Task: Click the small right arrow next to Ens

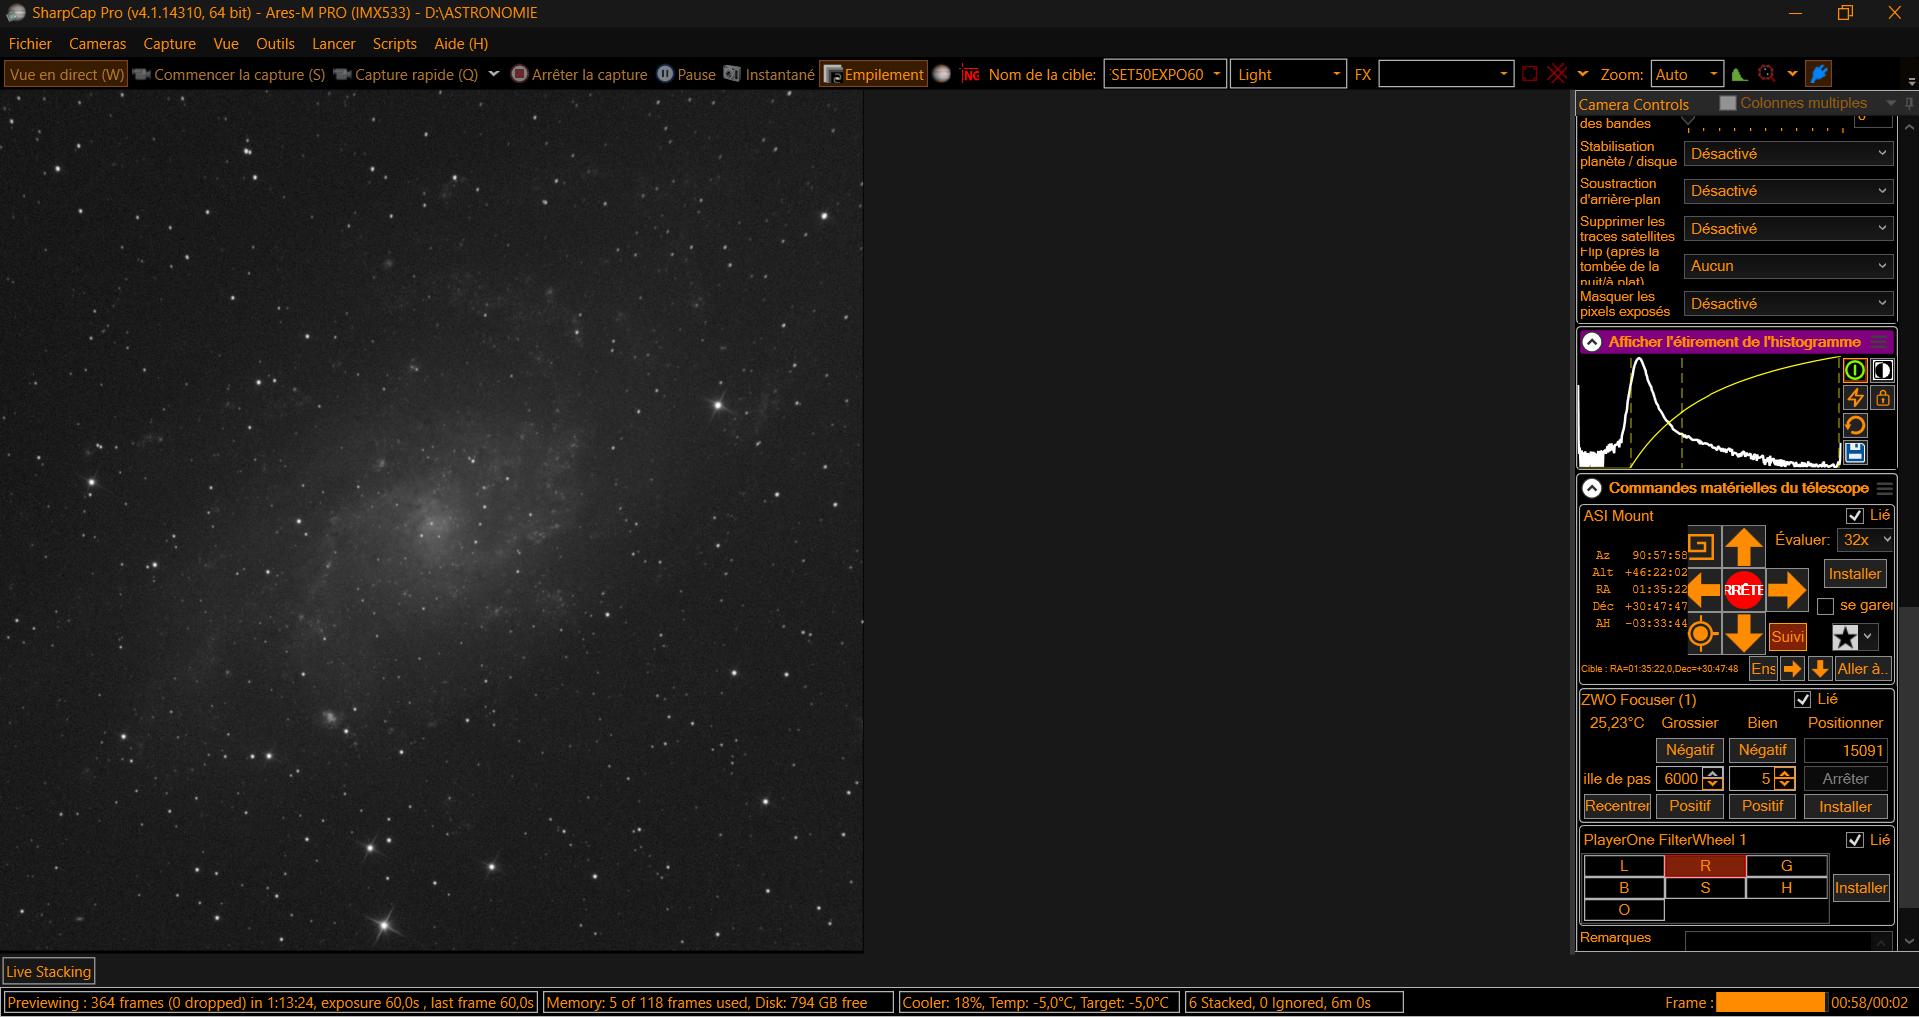Action: pos(1793,669)
